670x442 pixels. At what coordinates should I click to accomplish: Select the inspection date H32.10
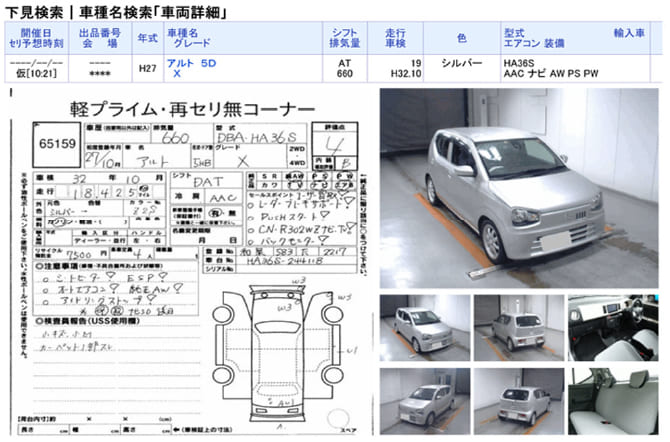tap(406, 74)
